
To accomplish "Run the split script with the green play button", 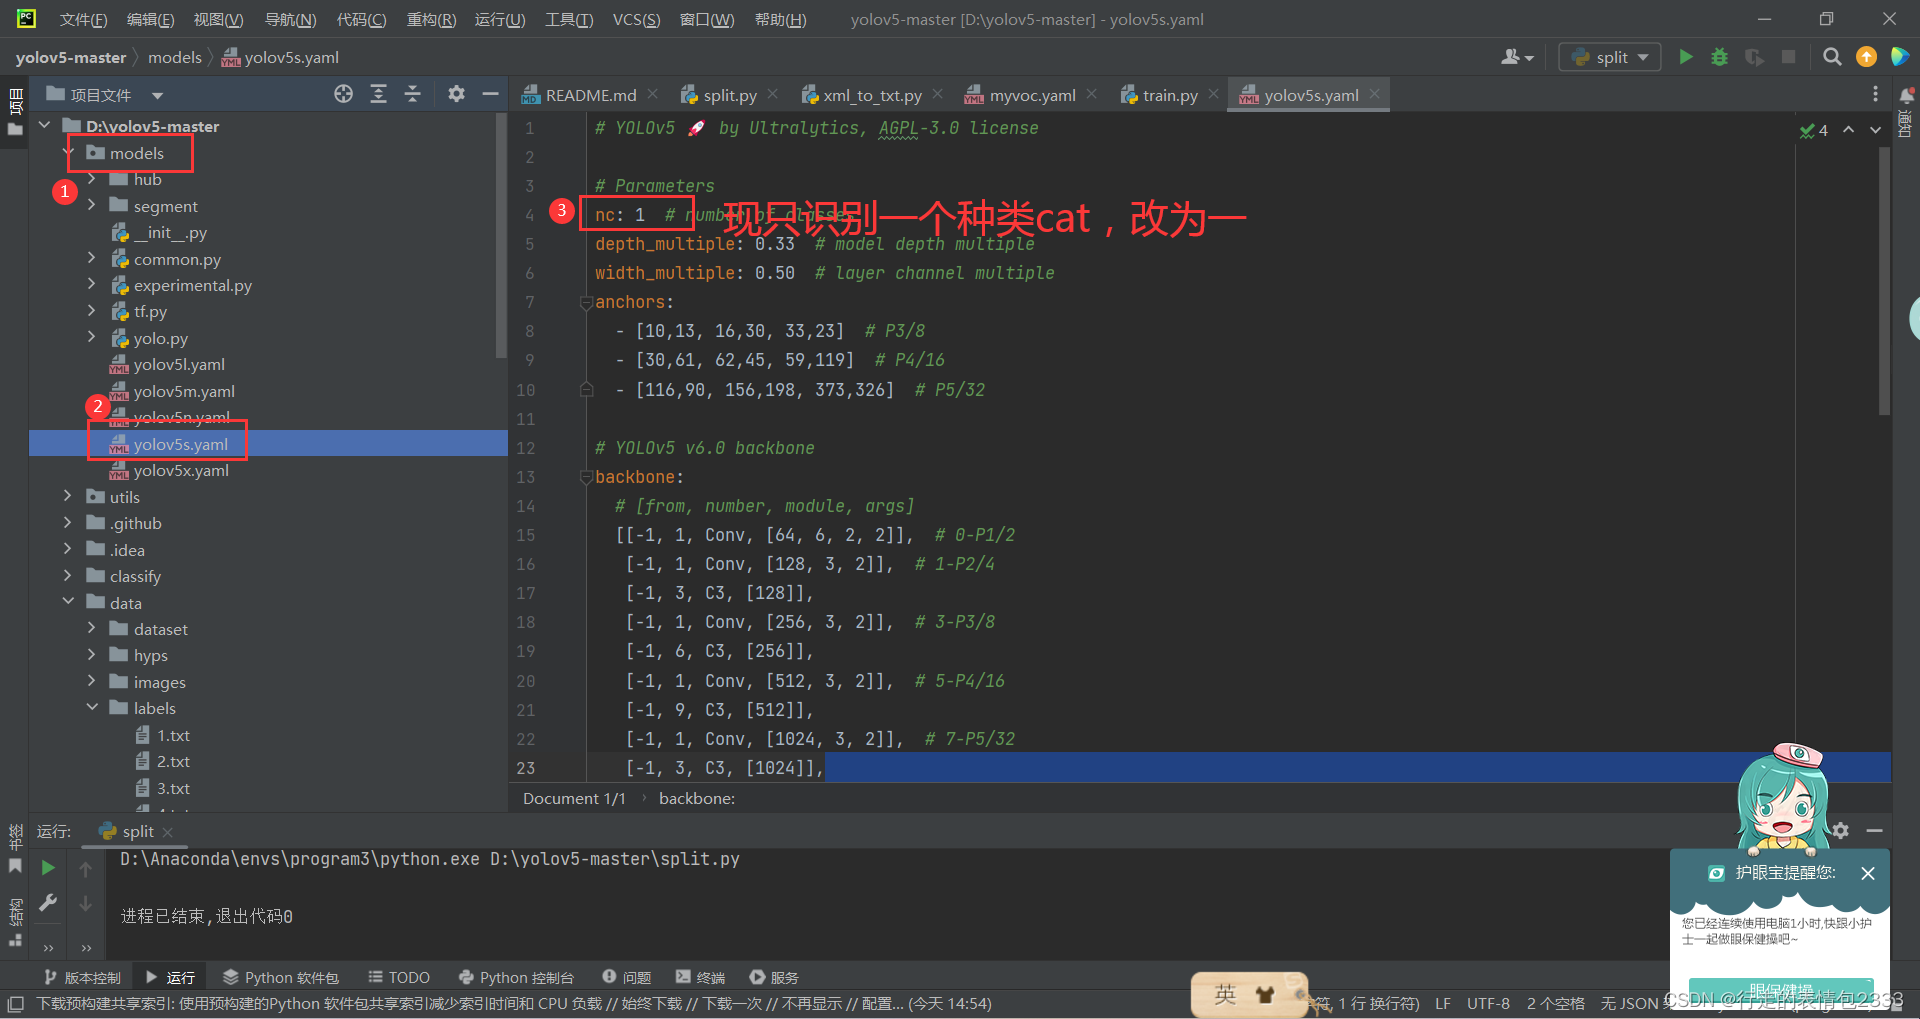I will tap(1686, 57).
